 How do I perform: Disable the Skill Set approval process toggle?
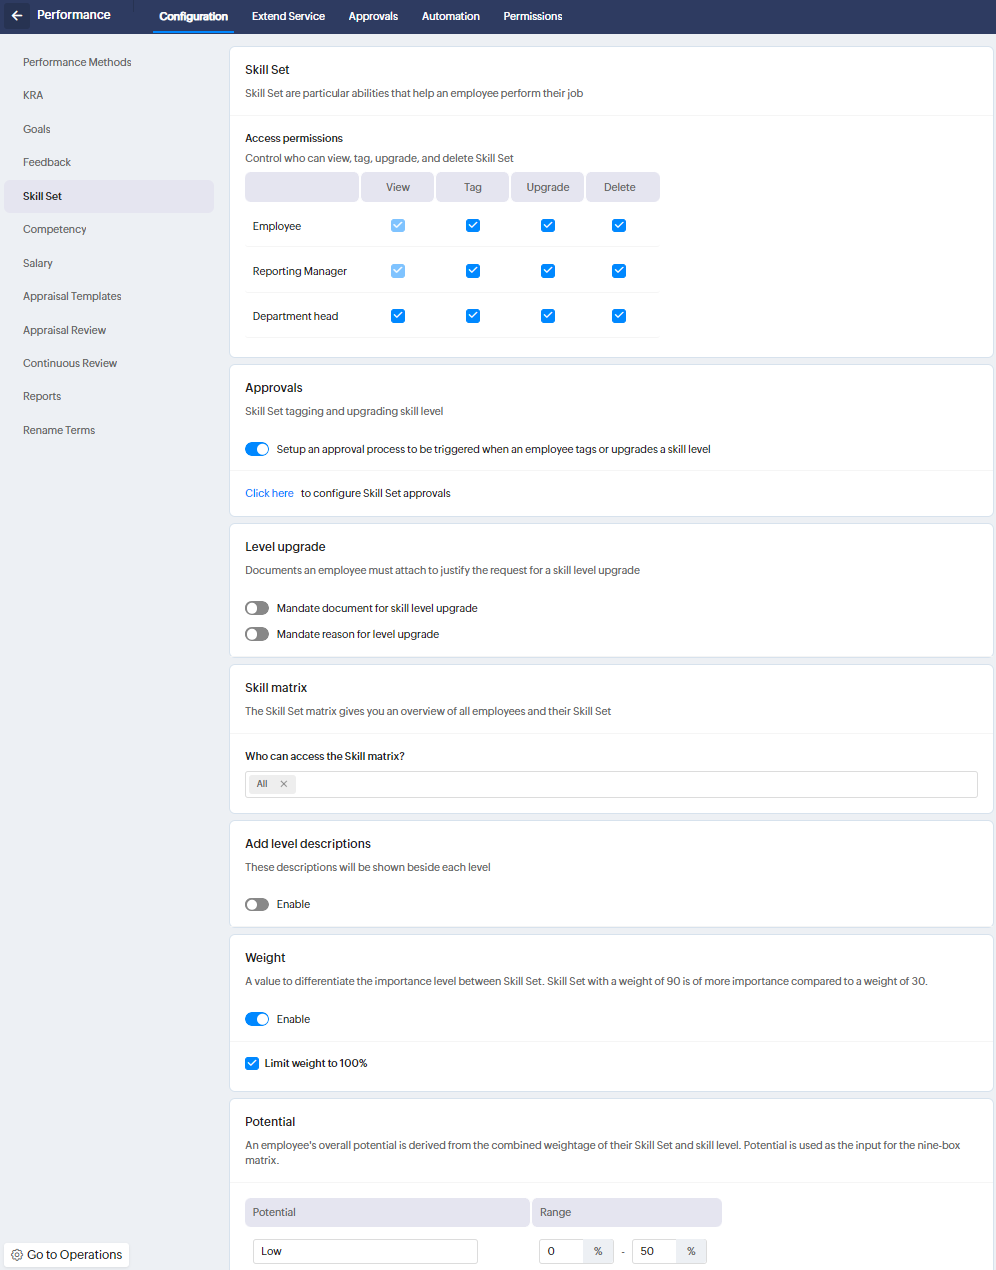pyautogui.click(x=257, y=449)
